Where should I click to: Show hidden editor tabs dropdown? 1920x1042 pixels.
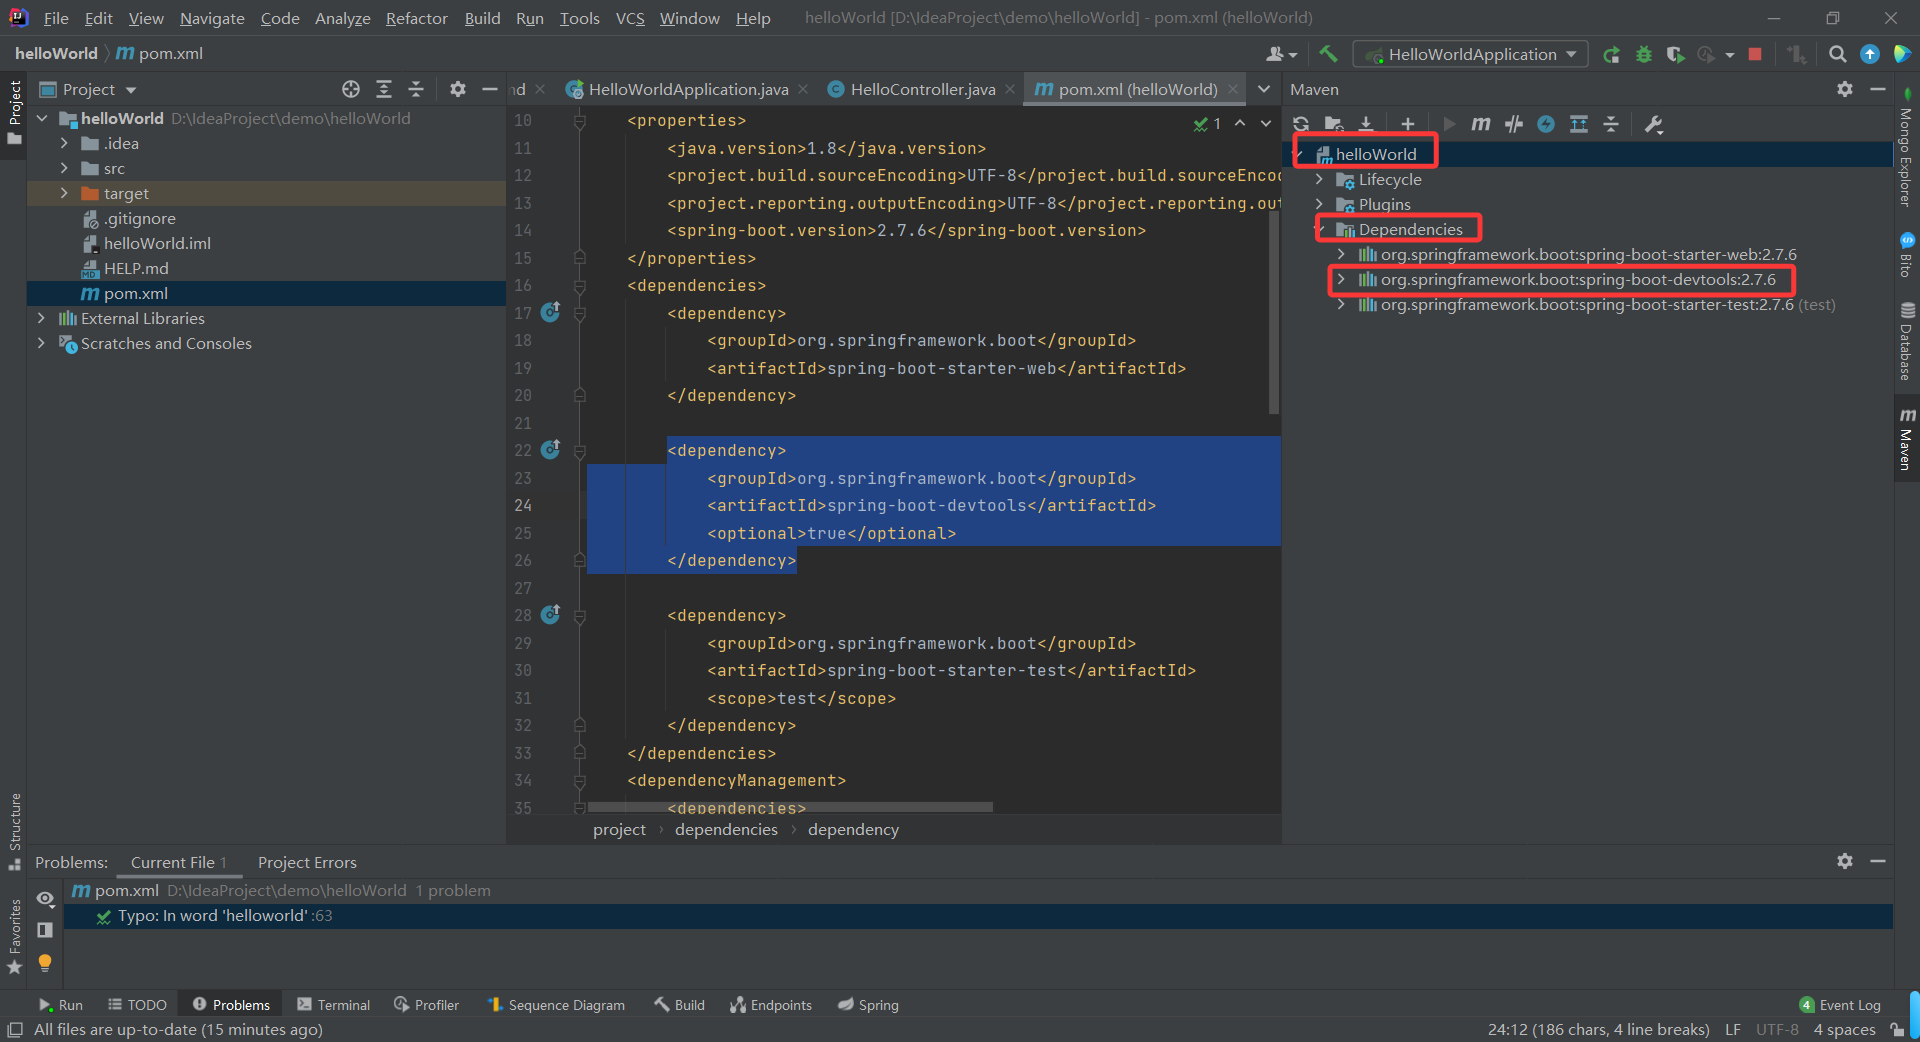click(x=1264, y=89)
